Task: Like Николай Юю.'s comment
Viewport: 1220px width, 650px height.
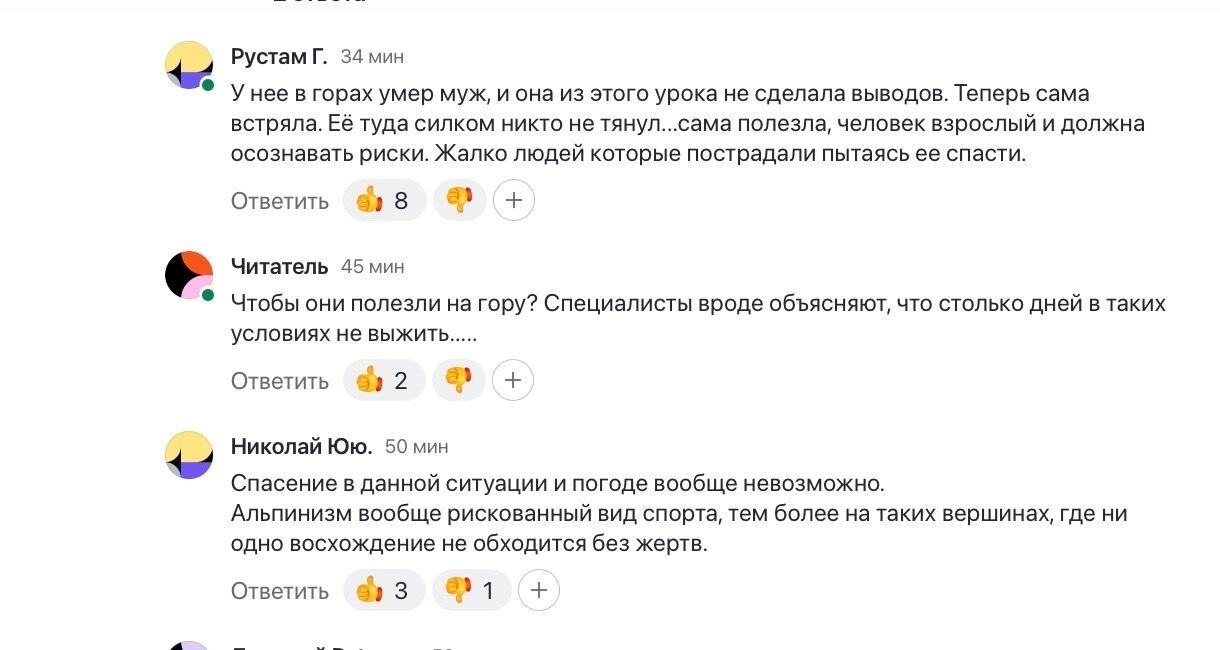Action: point(384,591)
